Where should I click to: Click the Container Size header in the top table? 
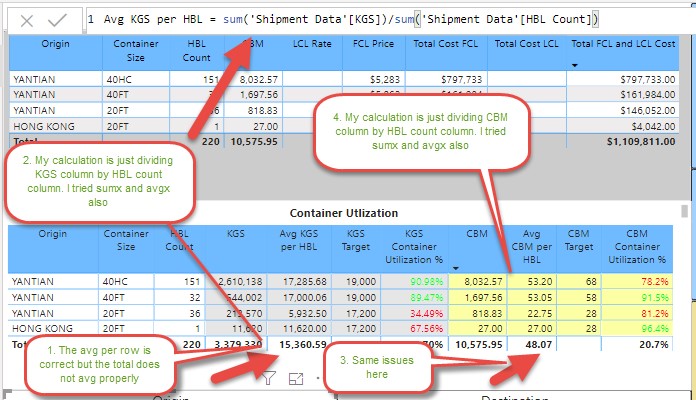pos(135,51)
